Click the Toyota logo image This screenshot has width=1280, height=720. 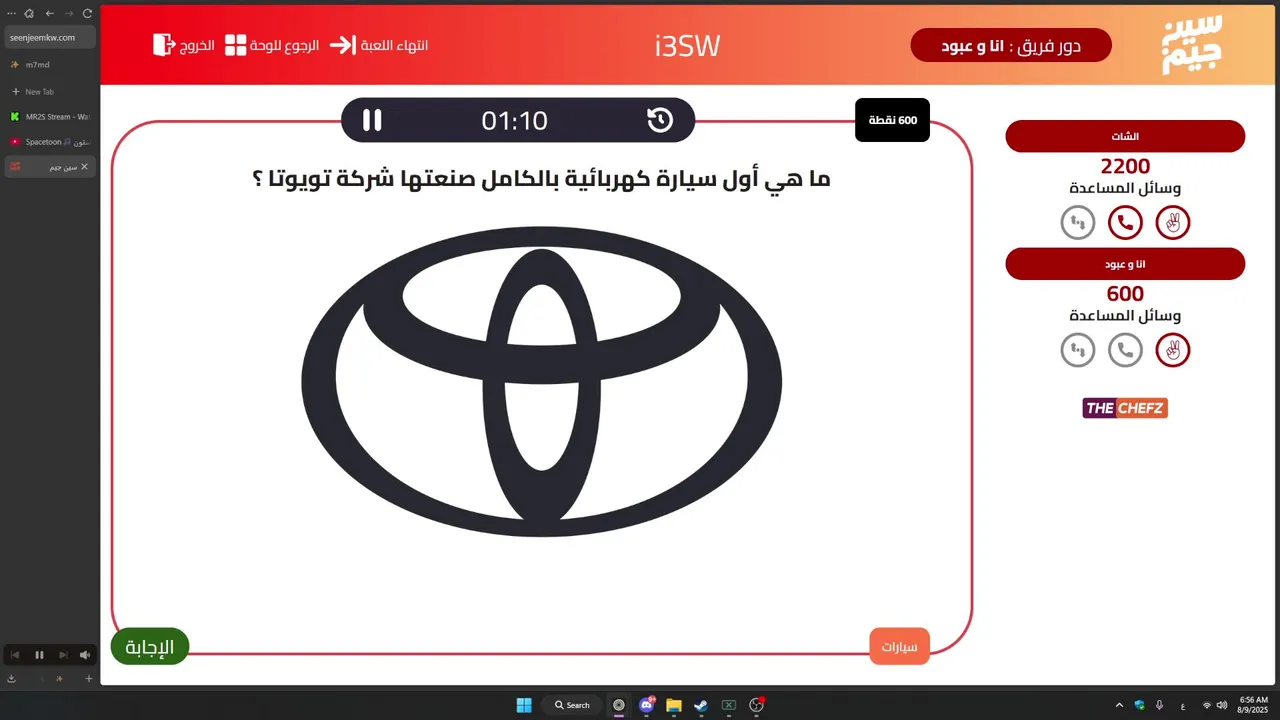(541, 381)
